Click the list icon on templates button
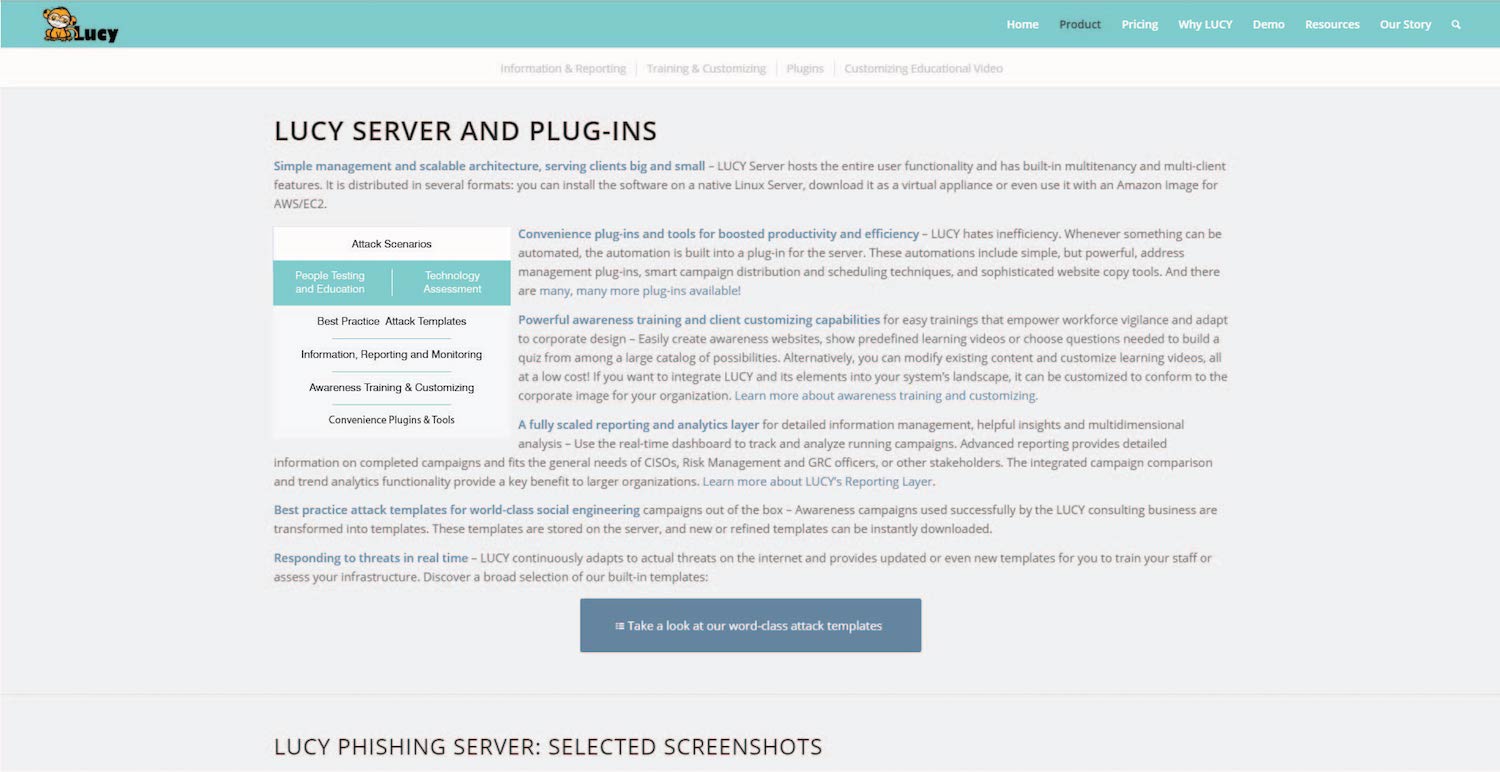 [x=619, y=626]
